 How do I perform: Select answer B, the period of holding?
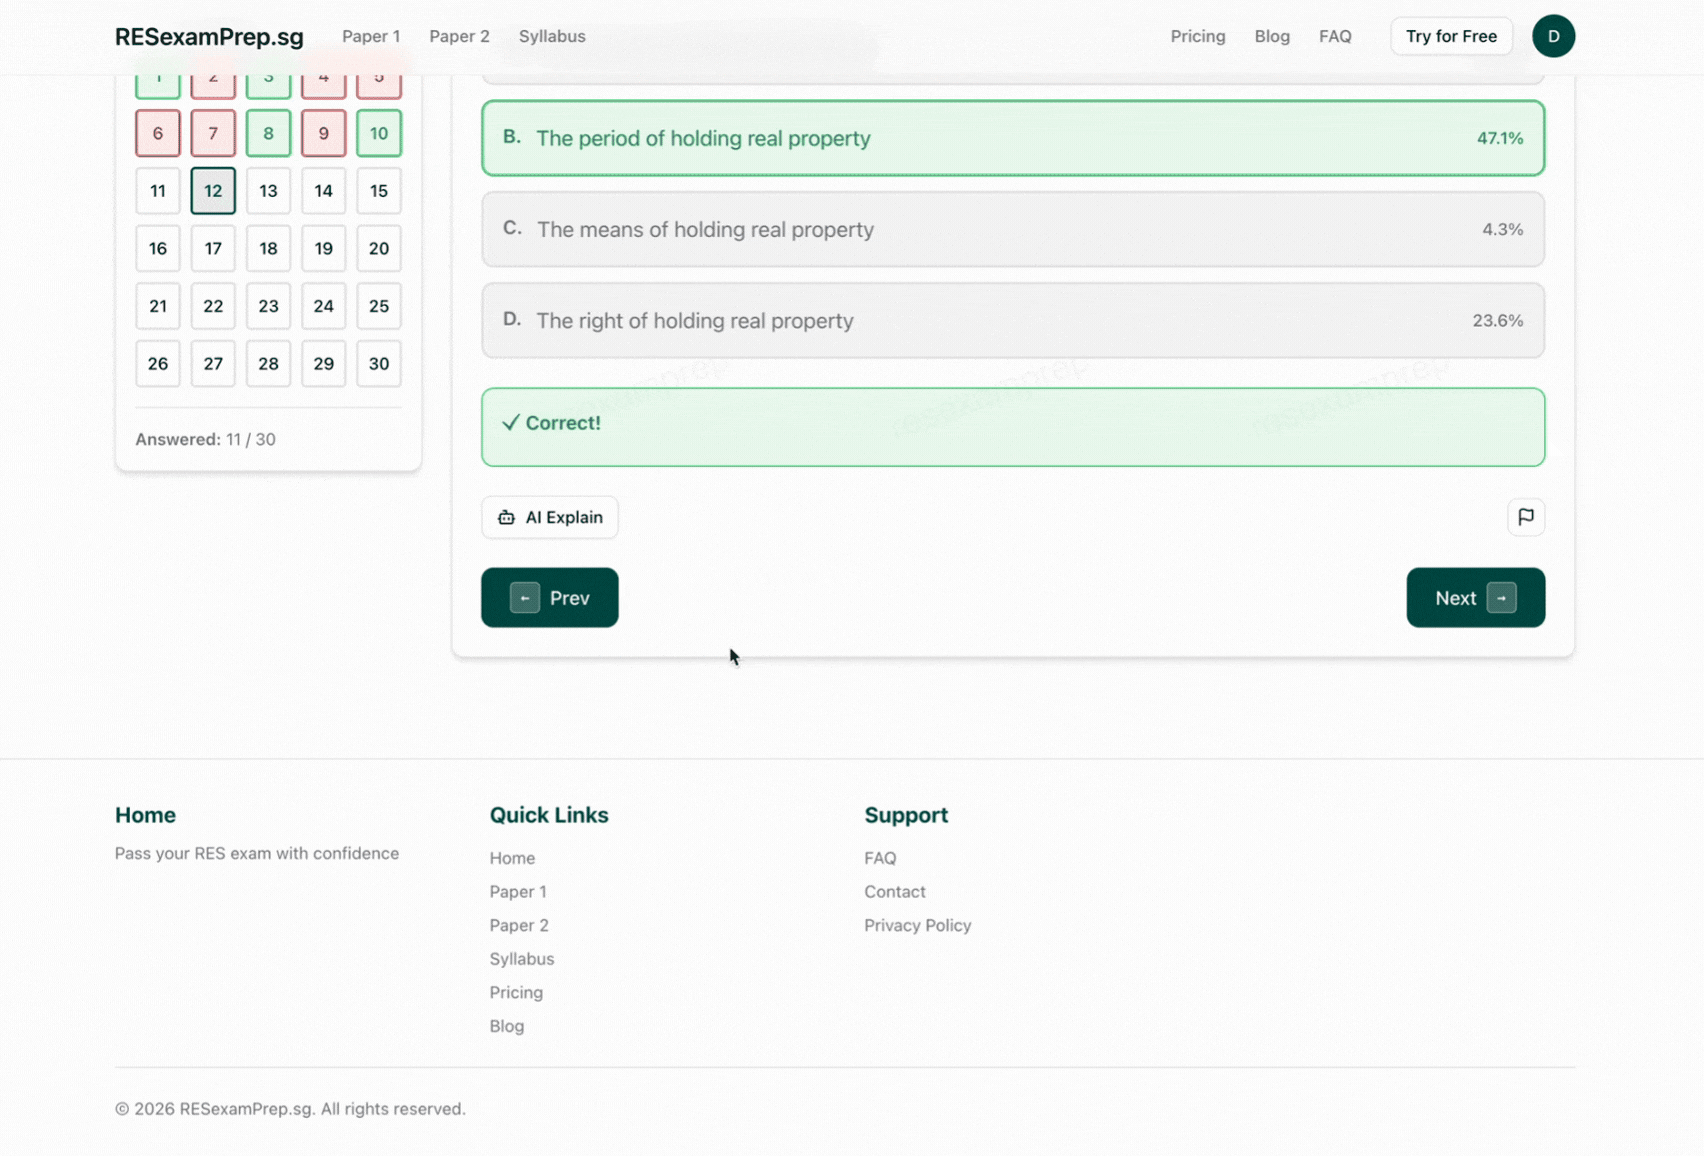tap(1012, 138)
